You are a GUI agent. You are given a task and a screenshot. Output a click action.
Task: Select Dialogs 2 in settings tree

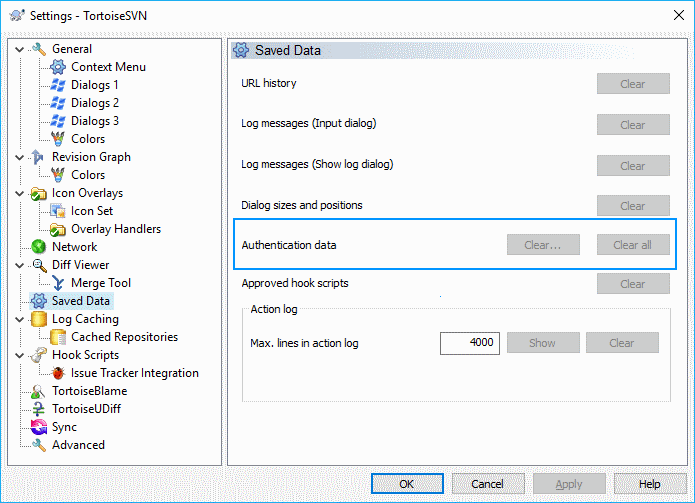click(x=94, y=103)
